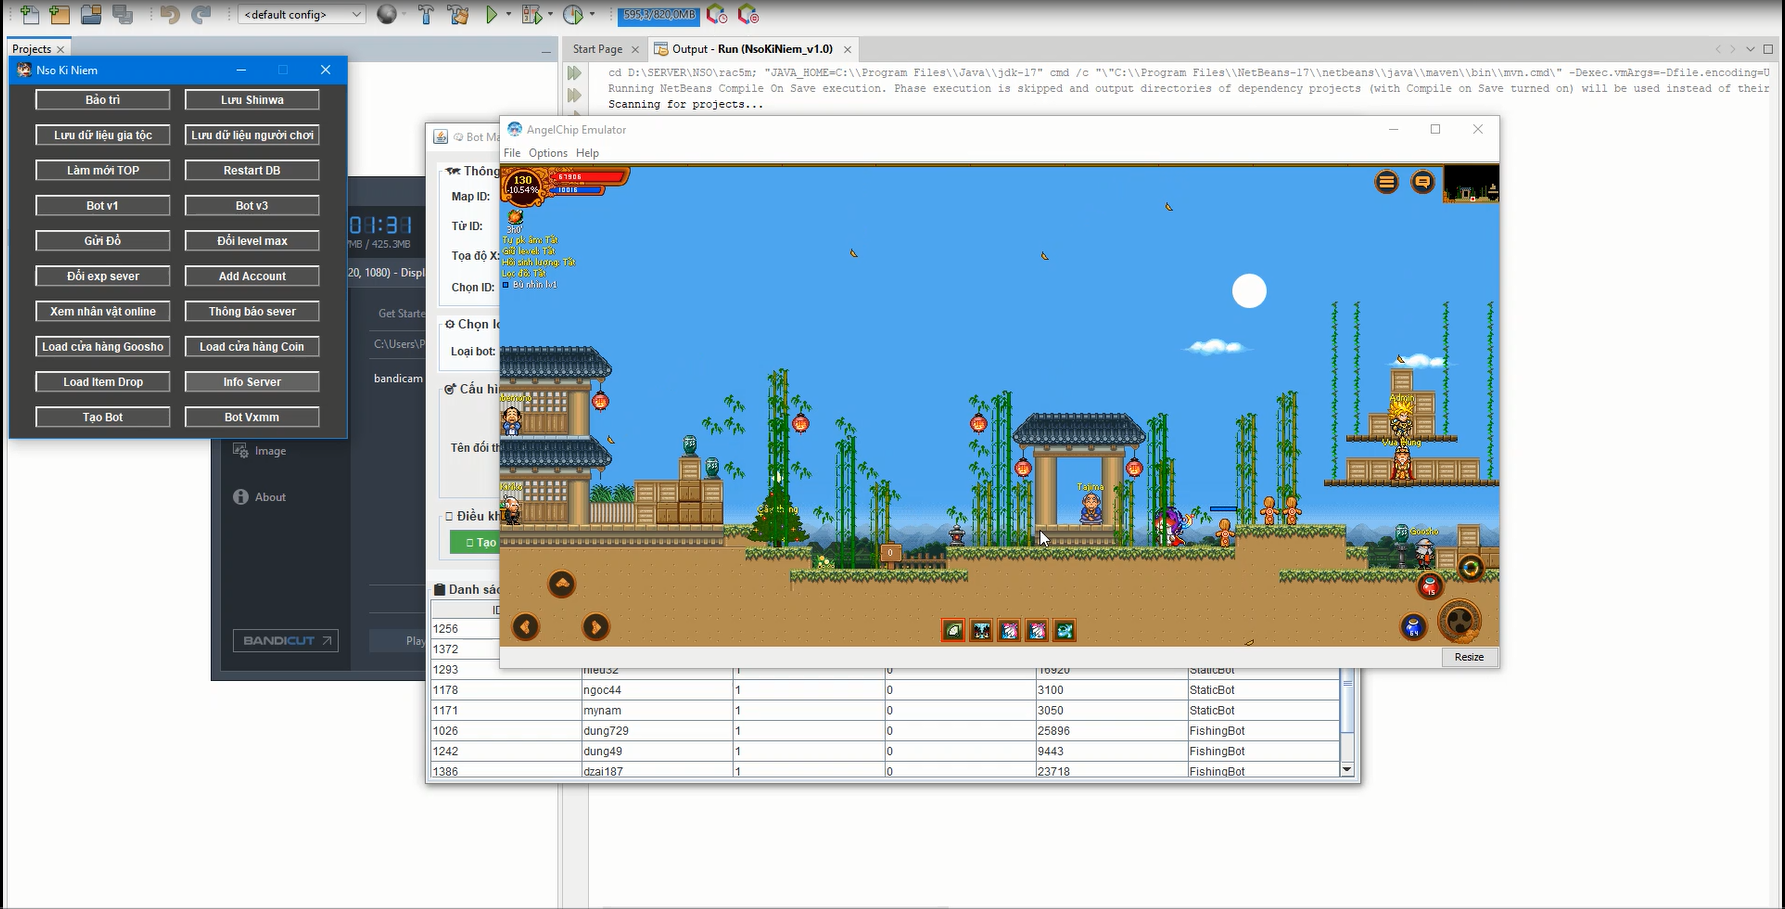
Task: Click the minimap thumbnail in the game
Action: [1470, 186]
